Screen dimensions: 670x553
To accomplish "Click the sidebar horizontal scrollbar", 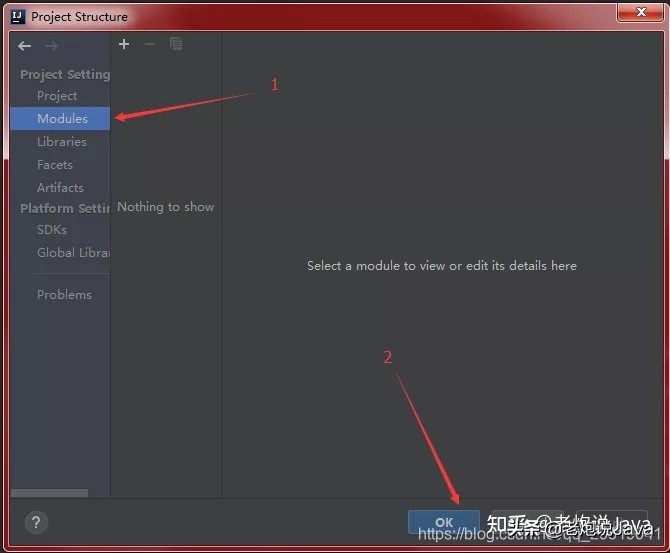I will (50, 493).
